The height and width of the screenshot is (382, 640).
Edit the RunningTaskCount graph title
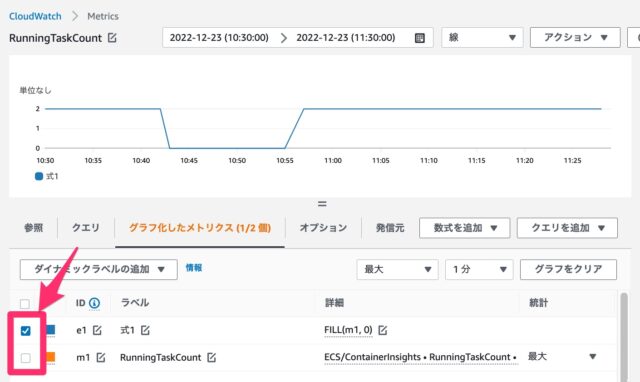tap(112, 38)
